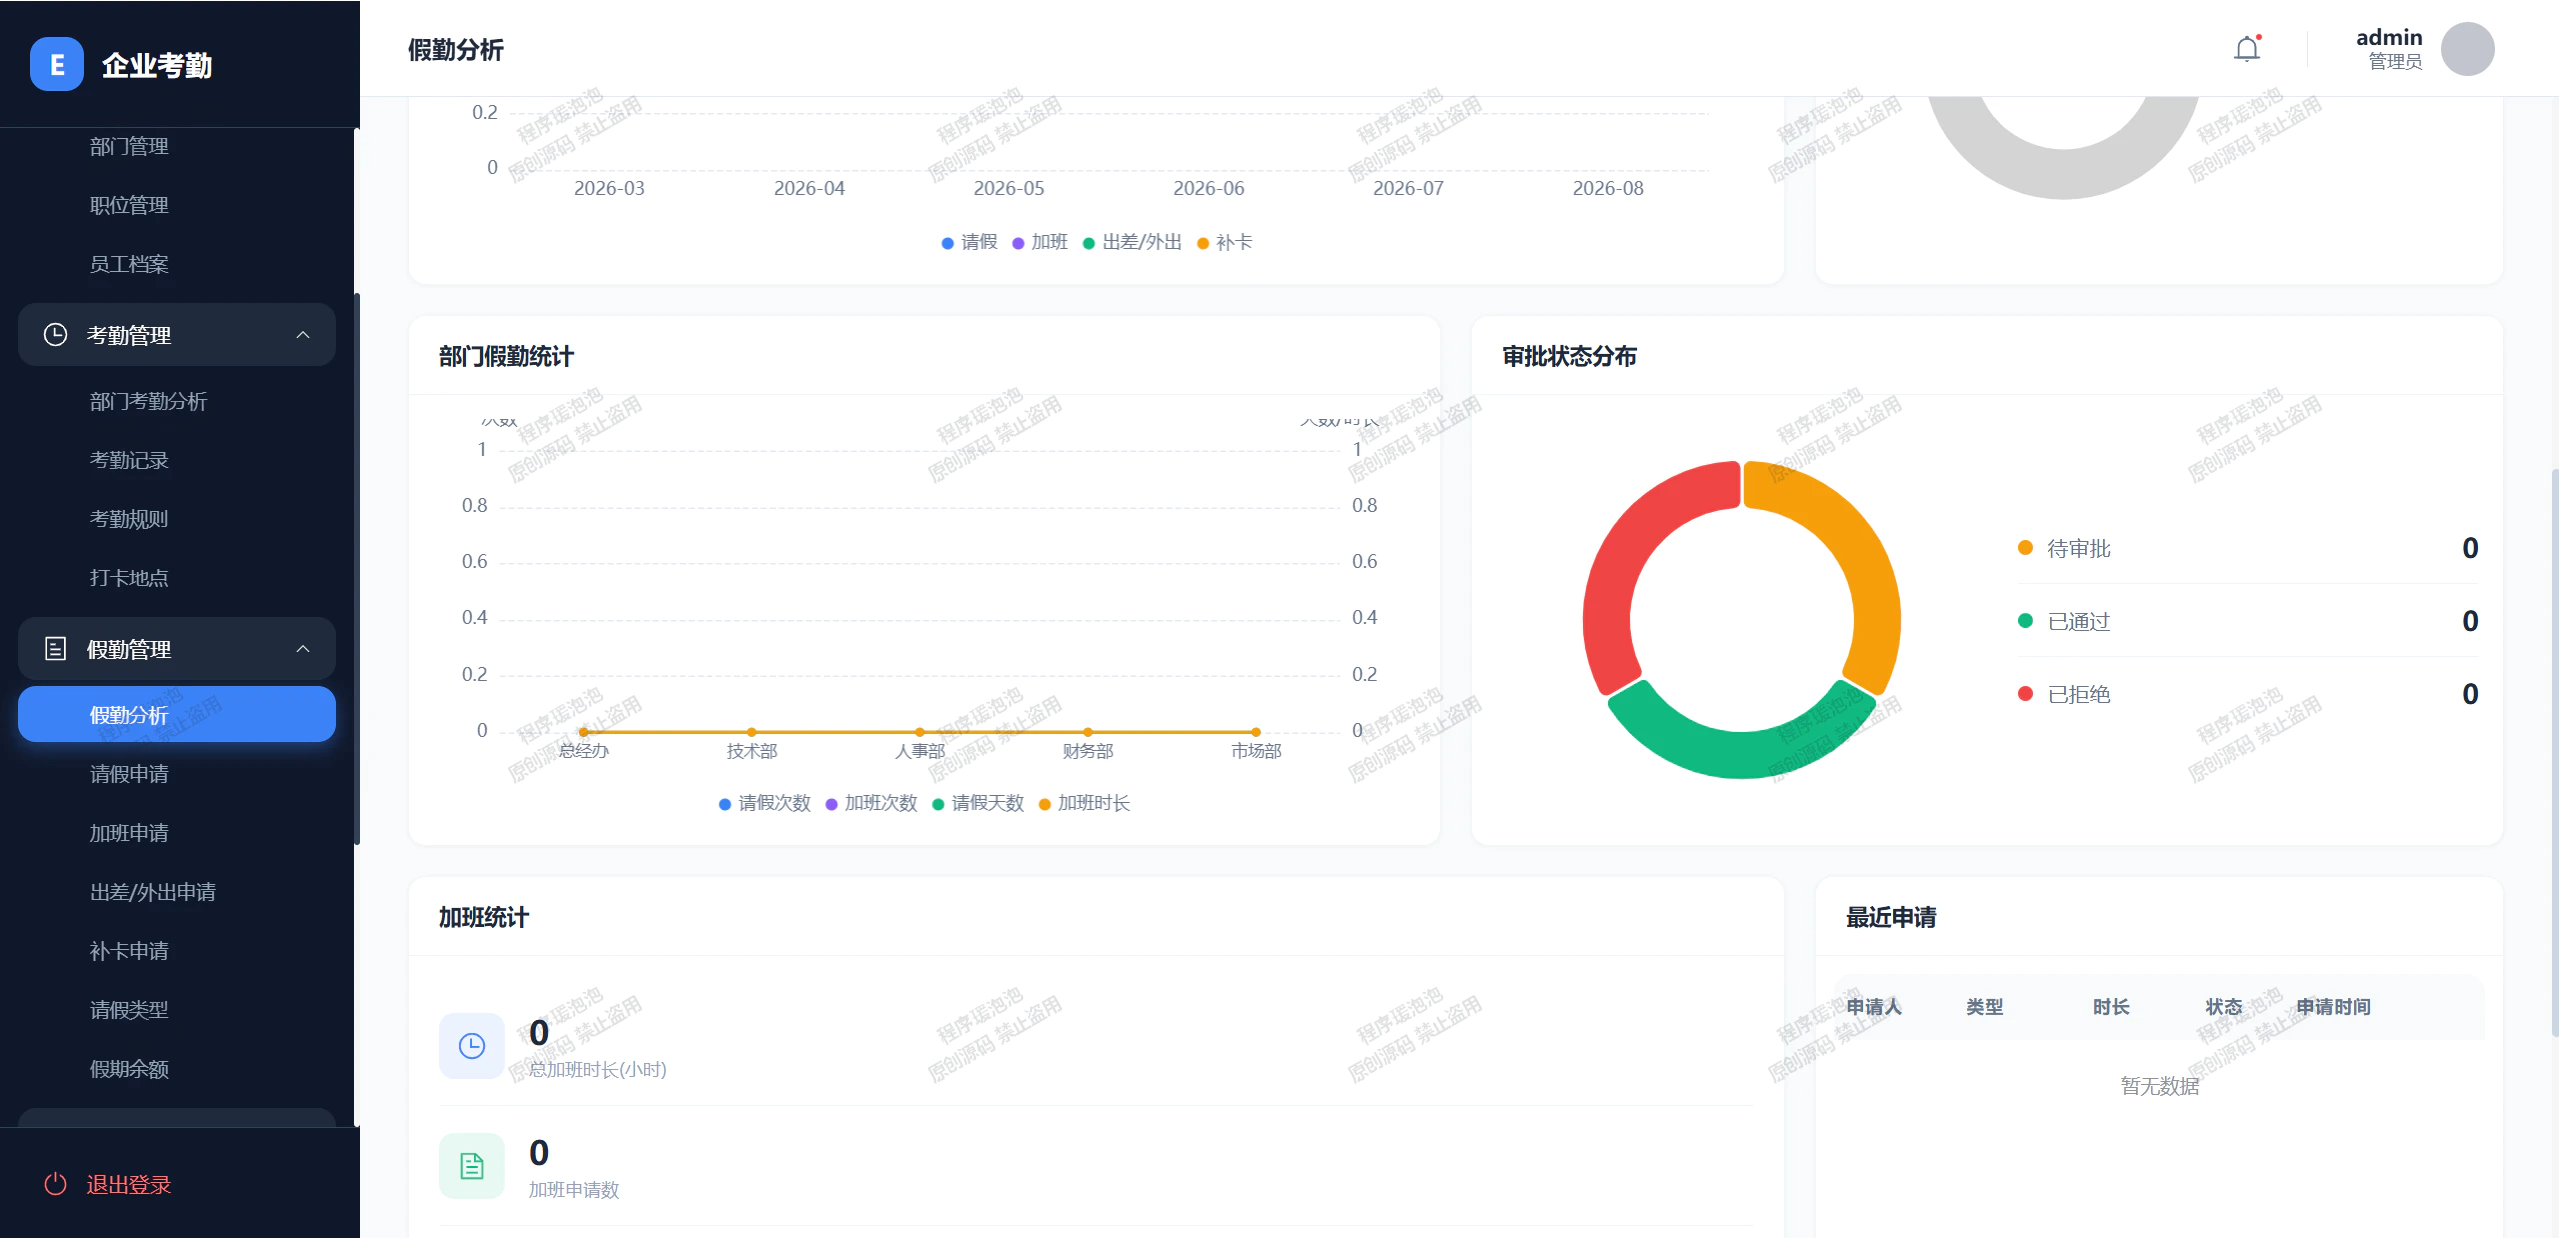Click the 总经办 data point
Screen dimensions: 2559x1238
584,732
